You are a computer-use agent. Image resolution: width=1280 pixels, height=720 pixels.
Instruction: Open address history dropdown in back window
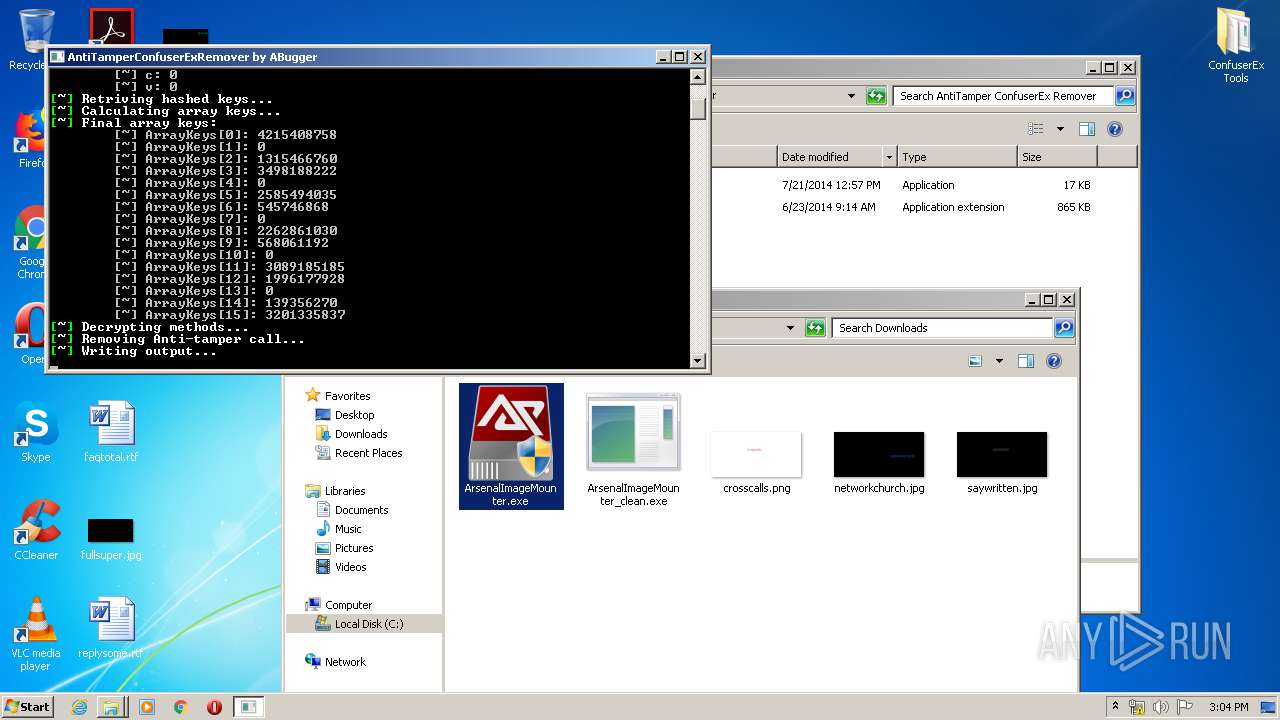852,96
